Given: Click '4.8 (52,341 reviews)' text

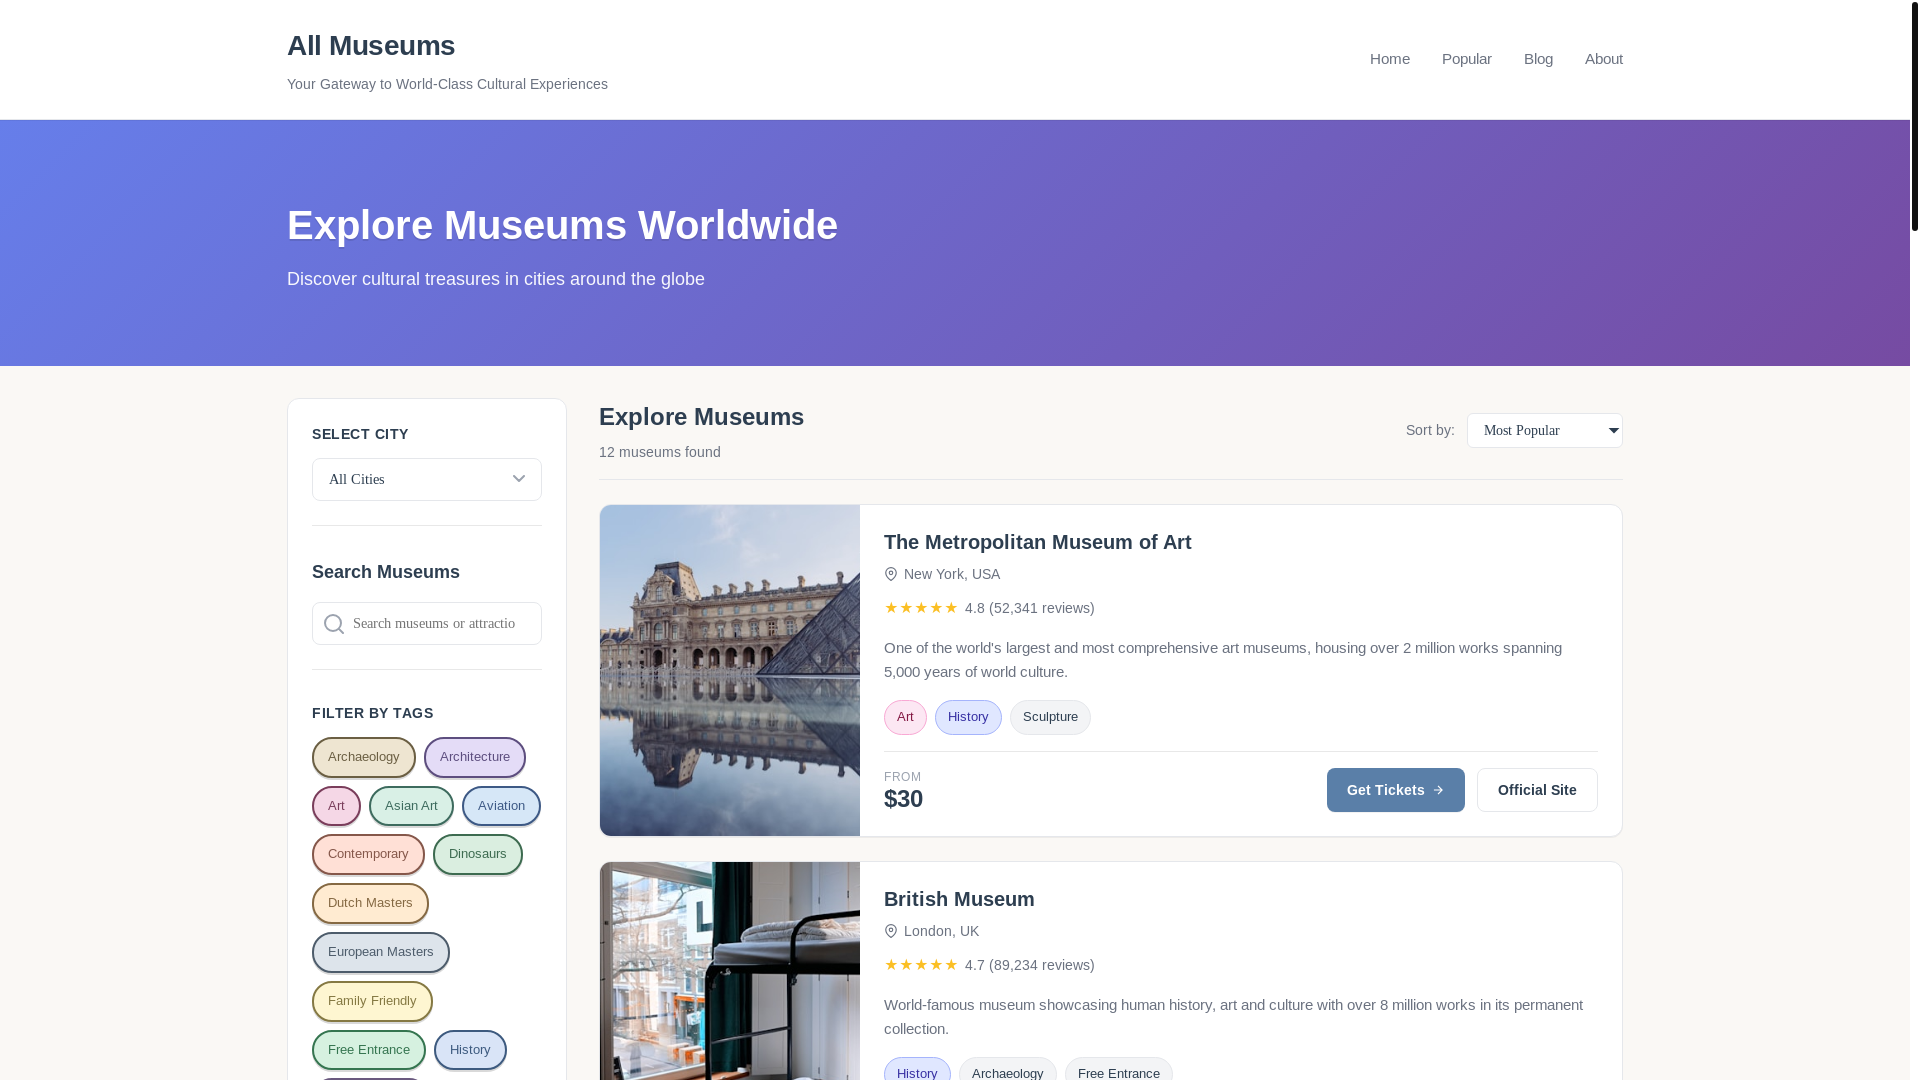Looking at the screenshot, I should pos(1029,608).
